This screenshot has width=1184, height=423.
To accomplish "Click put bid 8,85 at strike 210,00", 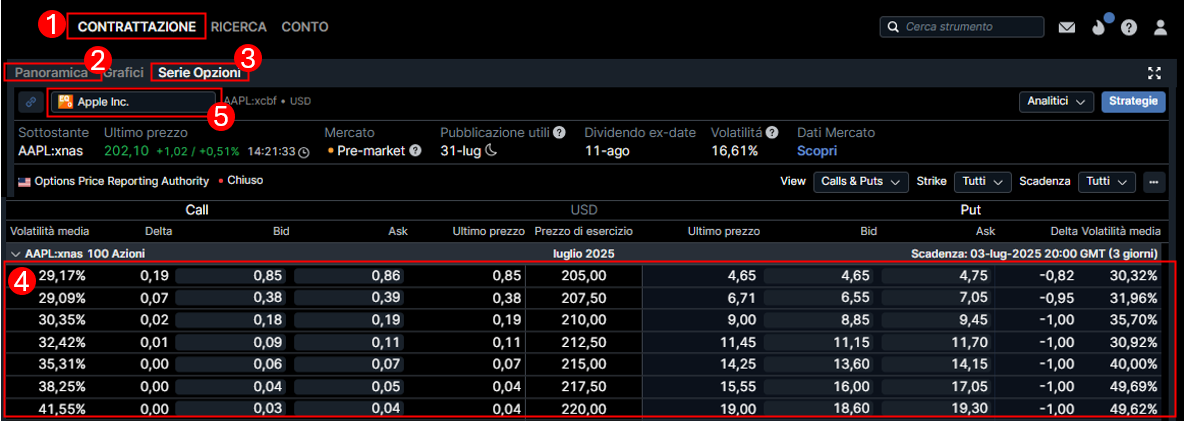I will click(x=820, y=320).
